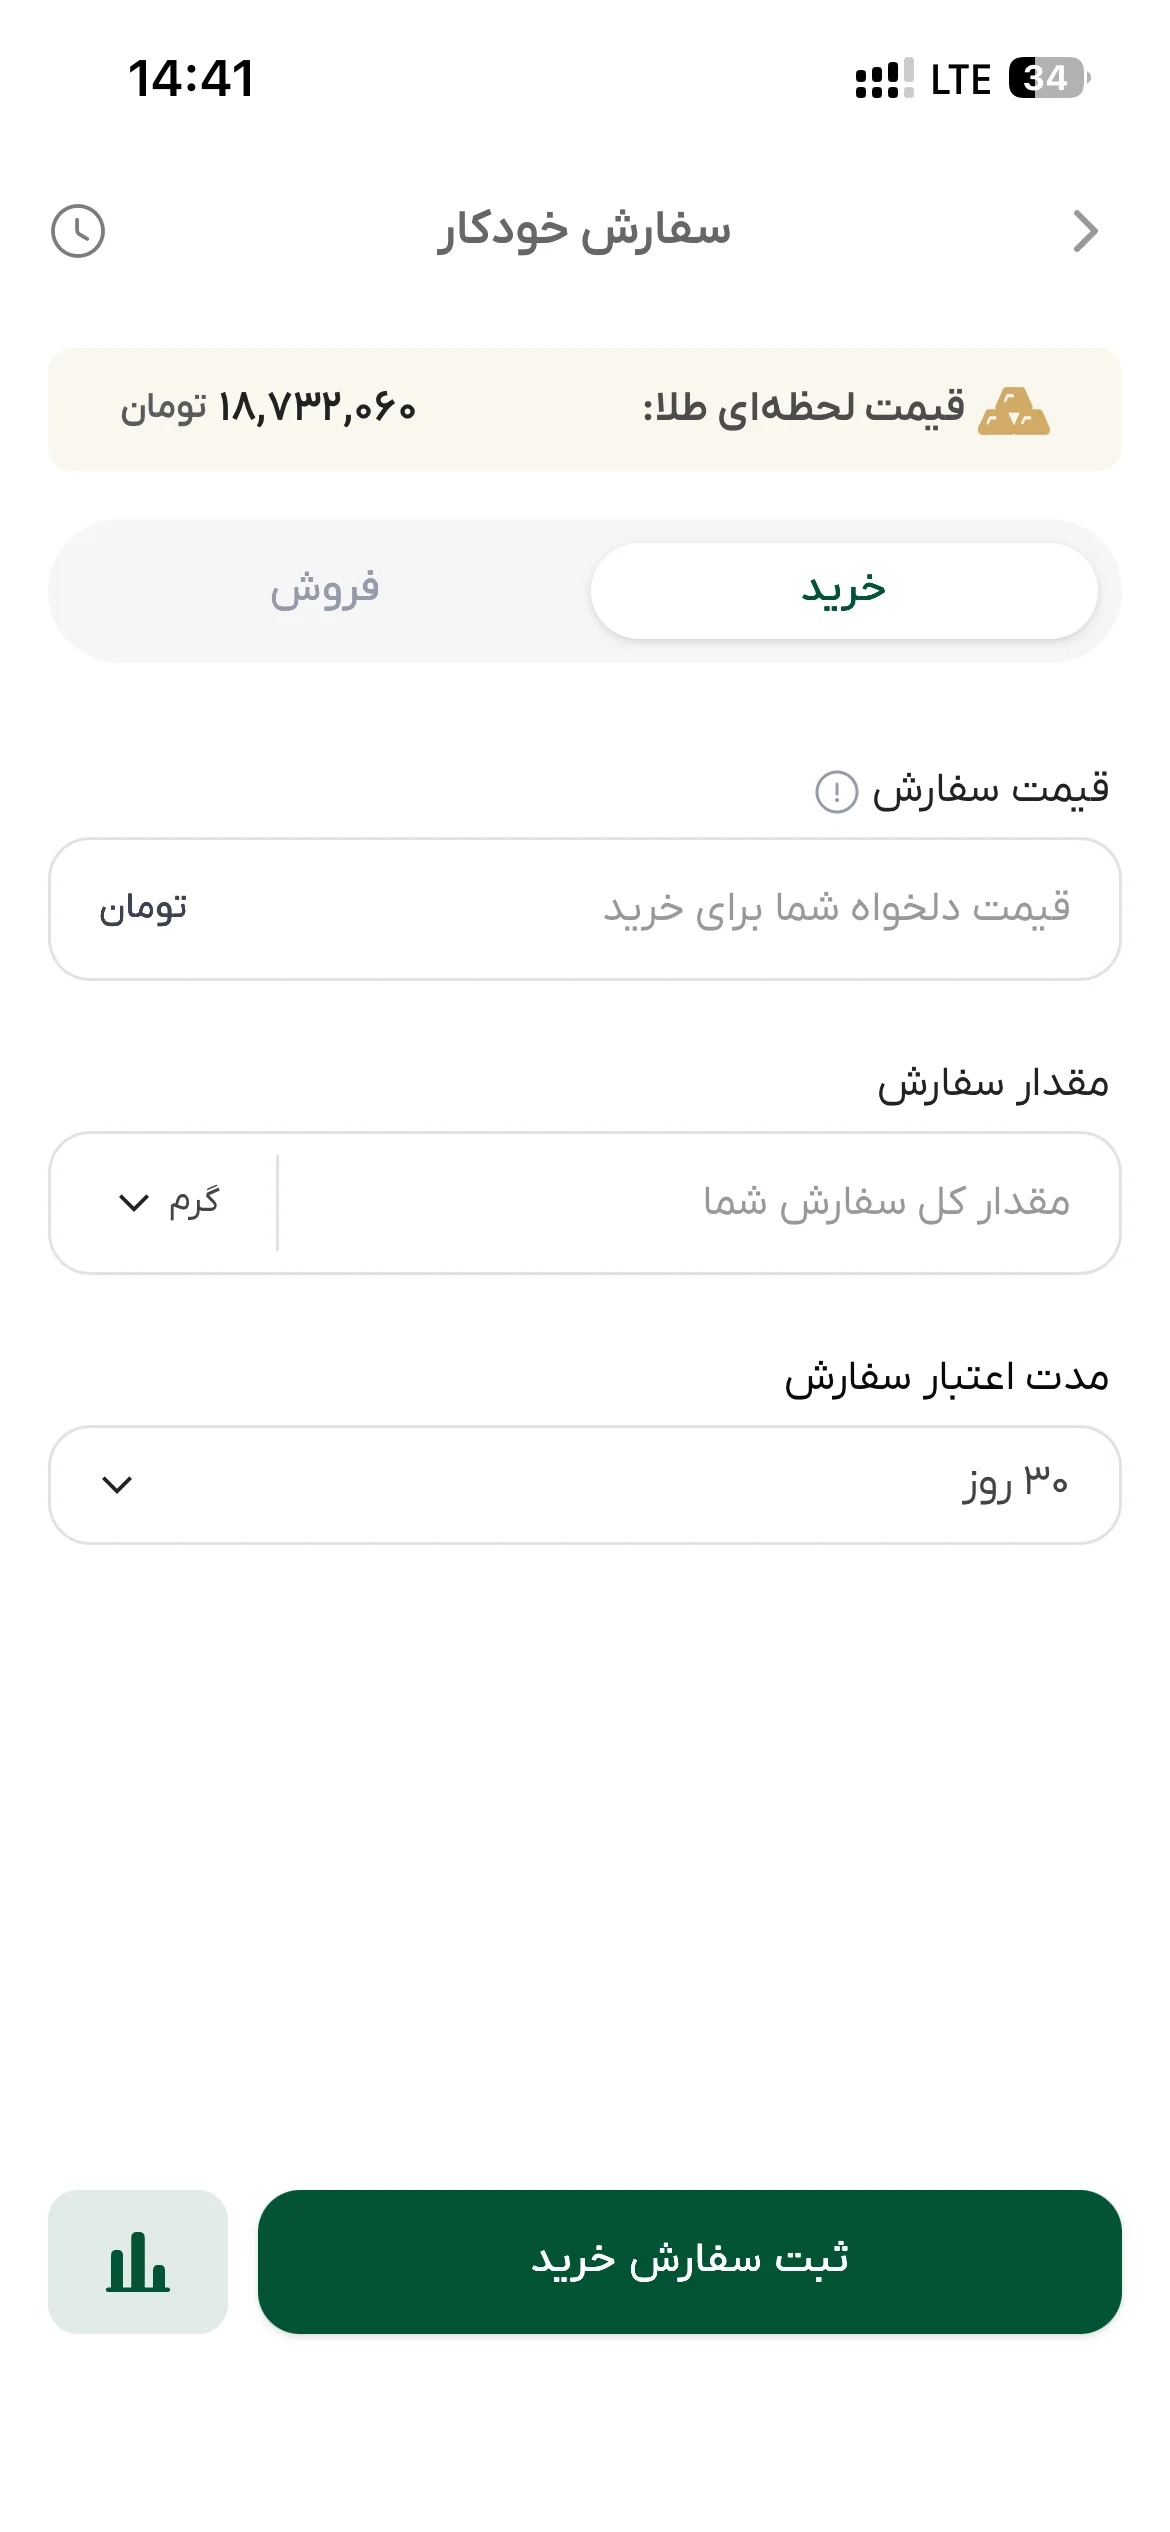Tap the clock time in status bar

coord(191,78)
